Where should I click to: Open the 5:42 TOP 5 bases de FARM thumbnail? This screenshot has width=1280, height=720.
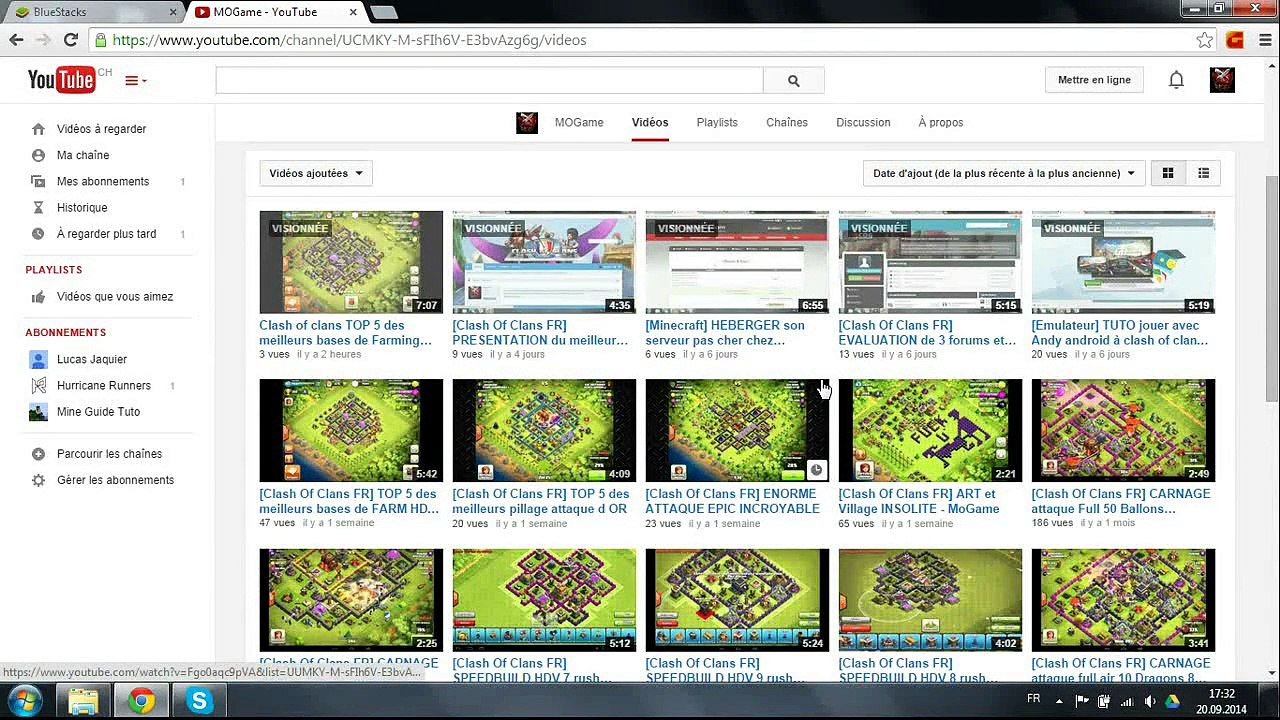[x=351, y=430]
